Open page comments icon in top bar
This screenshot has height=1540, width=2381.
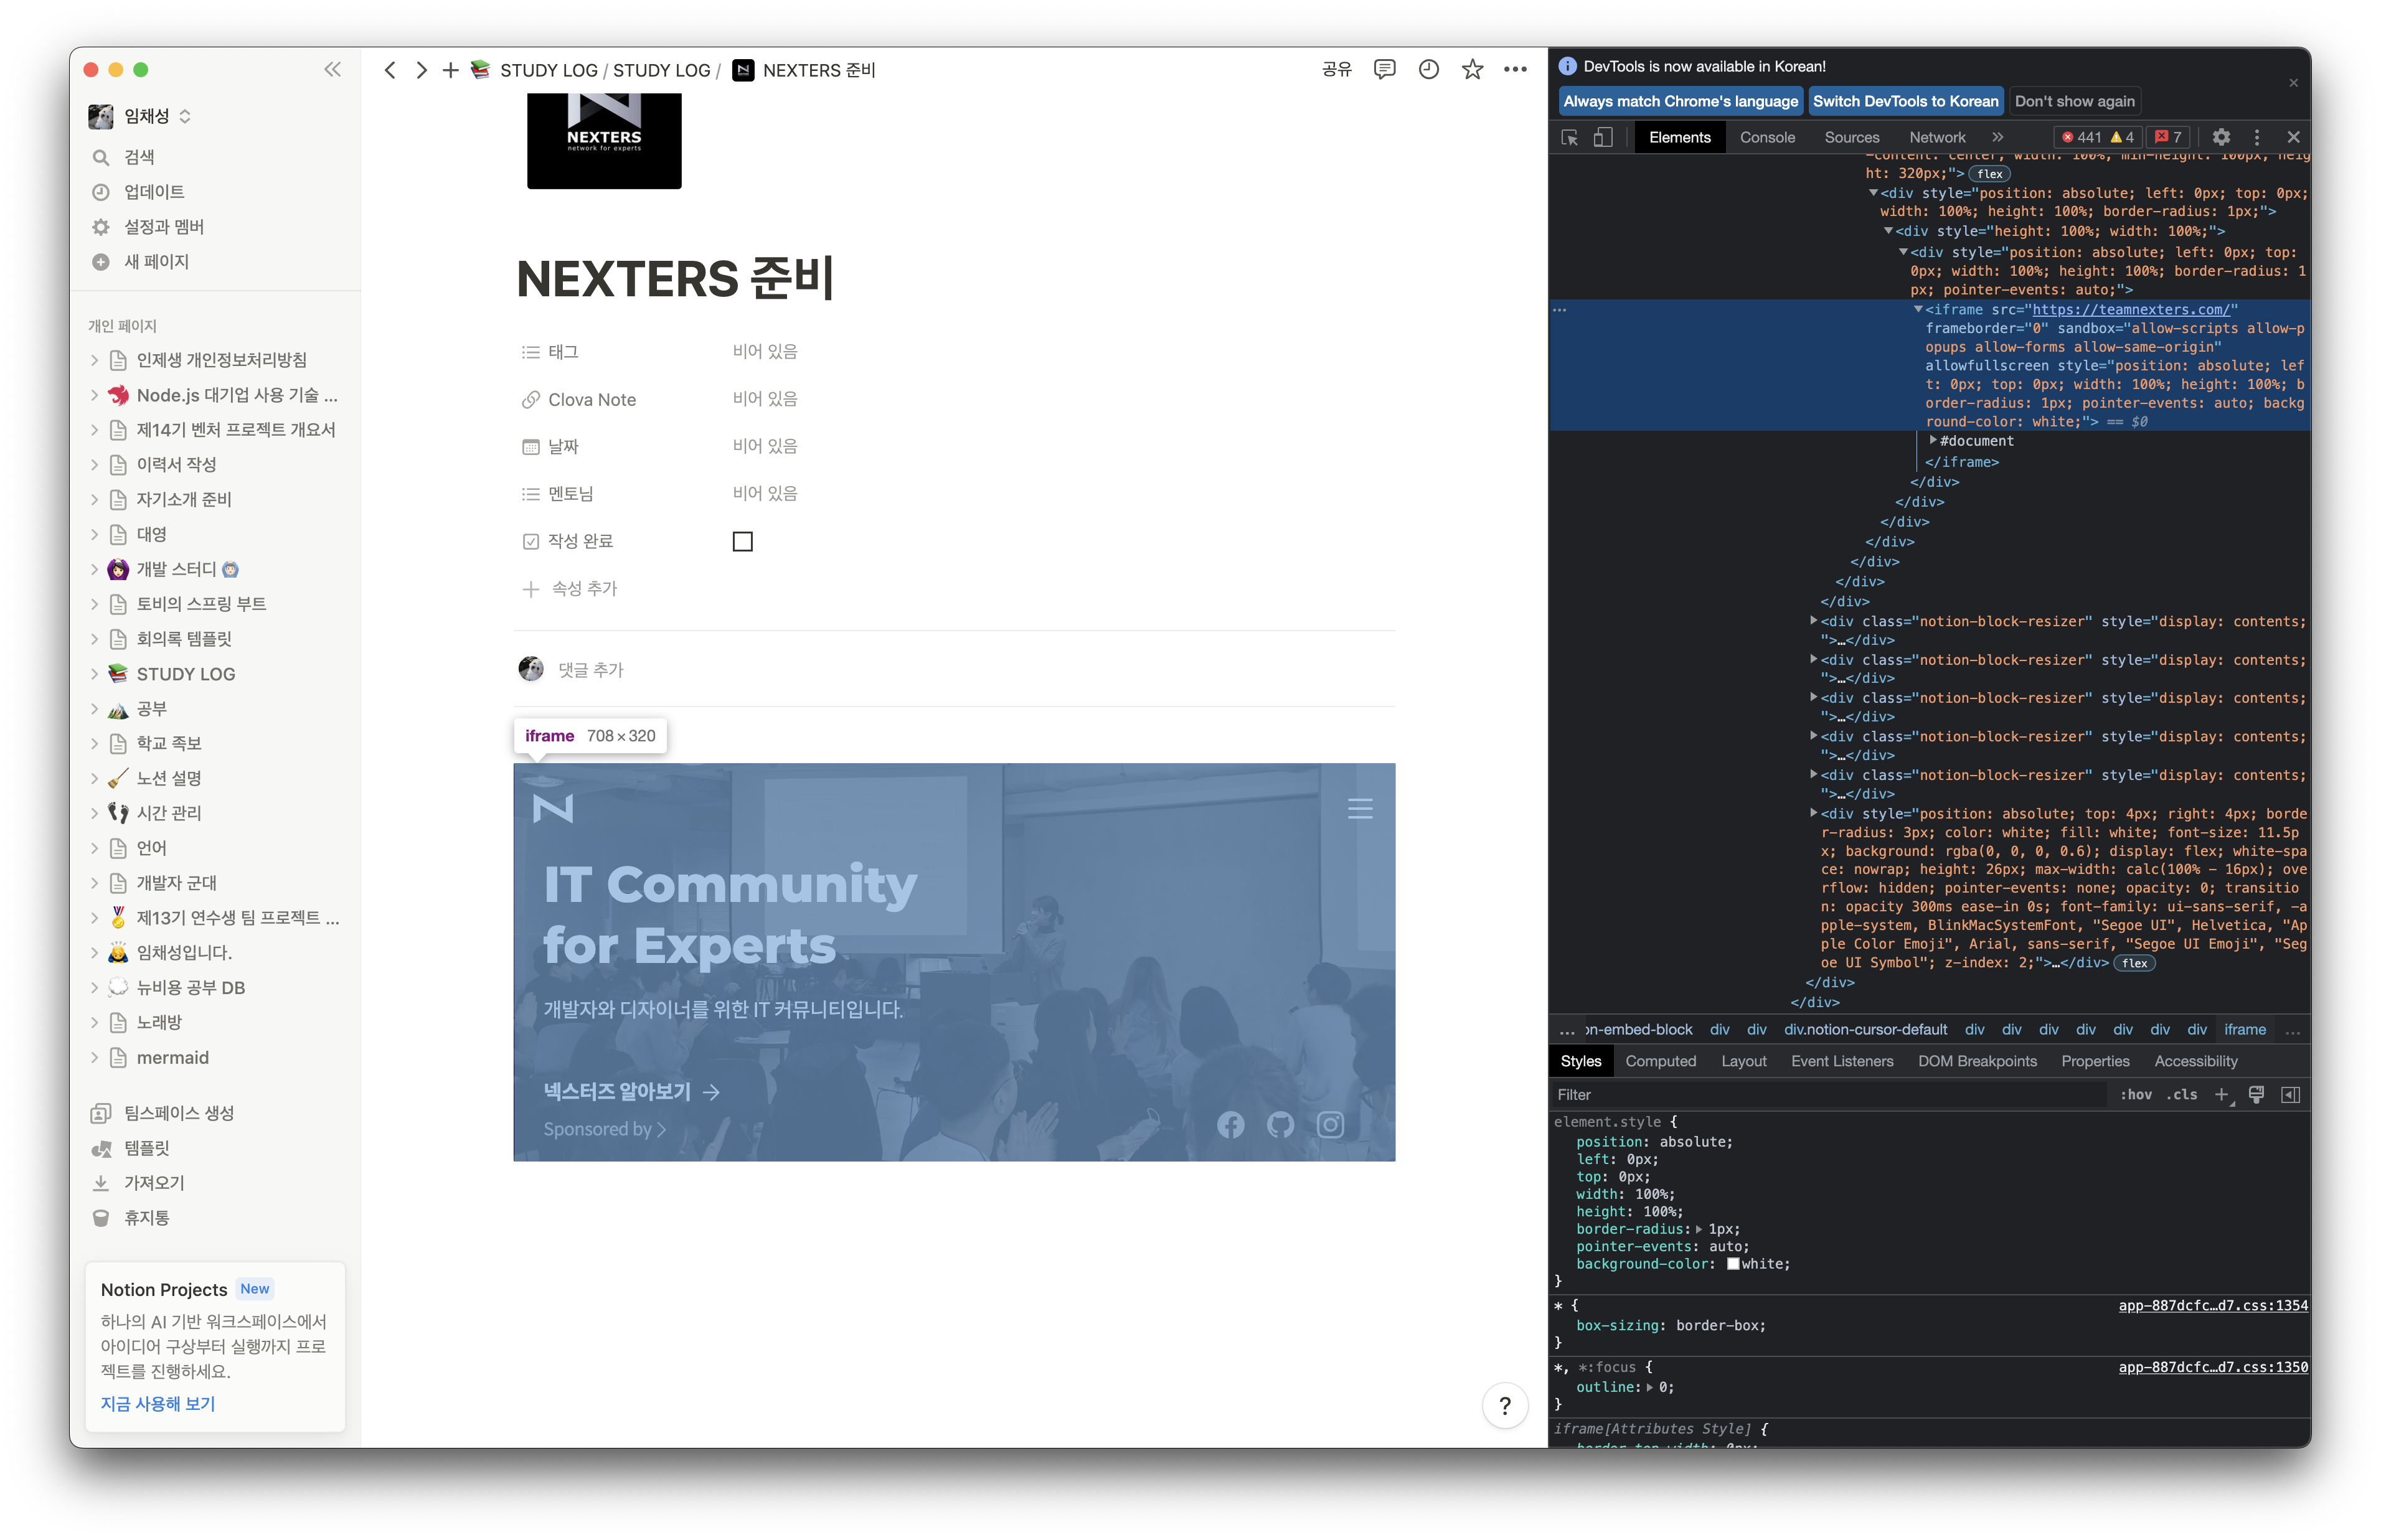1384,69
